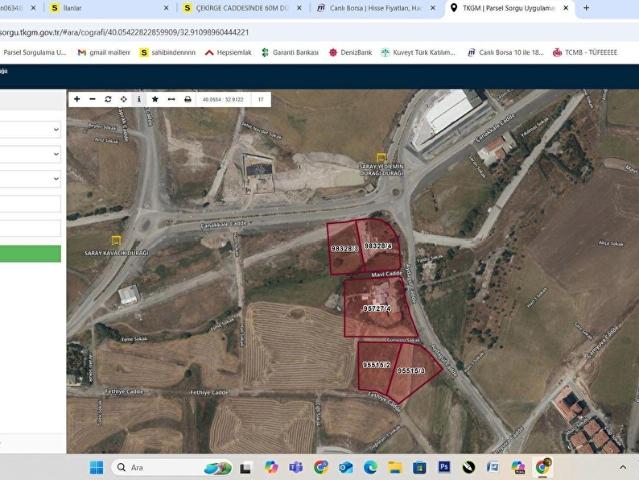Screen dimensions: 639x480
Task: Click the Saray Vedemin Durağı bus stop icon
Action: tap(381, 157)
